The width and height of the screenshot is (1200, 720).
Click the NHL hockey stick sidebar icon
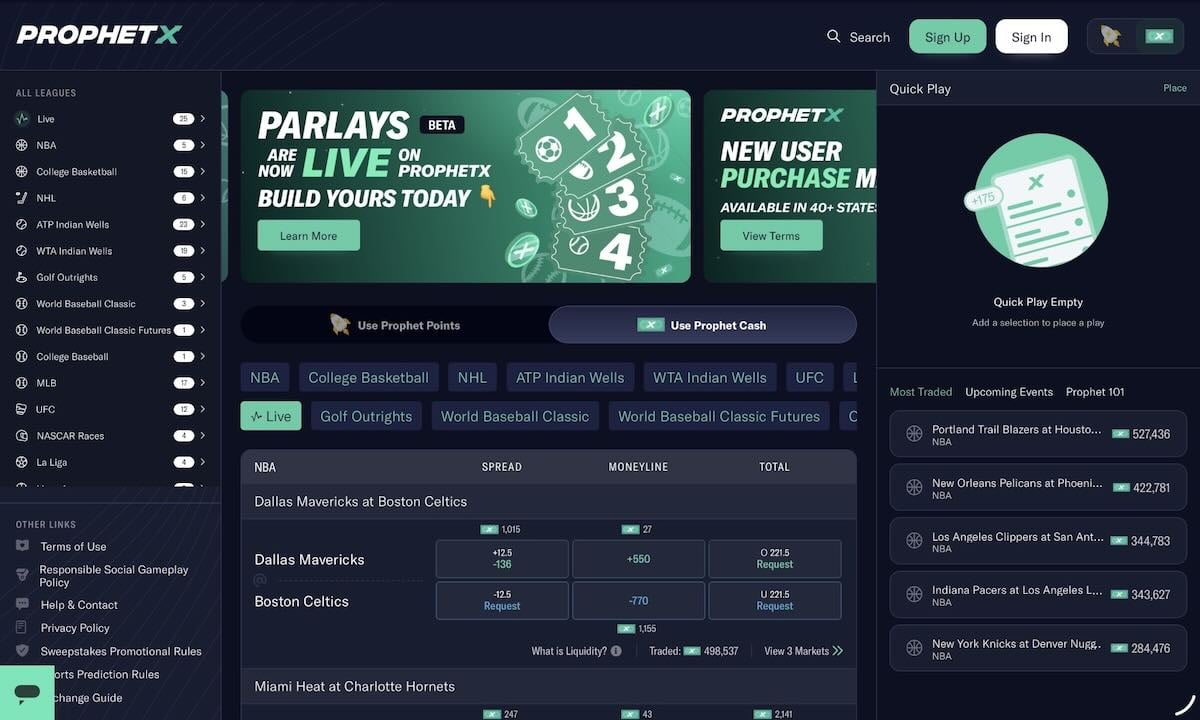coord(22,198)
